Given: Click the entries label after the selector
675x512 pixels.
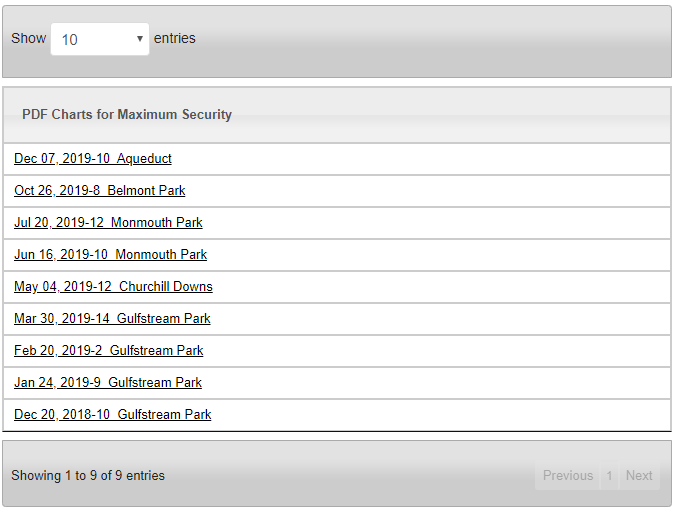Looking at the screenshot, I should pyautogui.click(x=175, y=39).
